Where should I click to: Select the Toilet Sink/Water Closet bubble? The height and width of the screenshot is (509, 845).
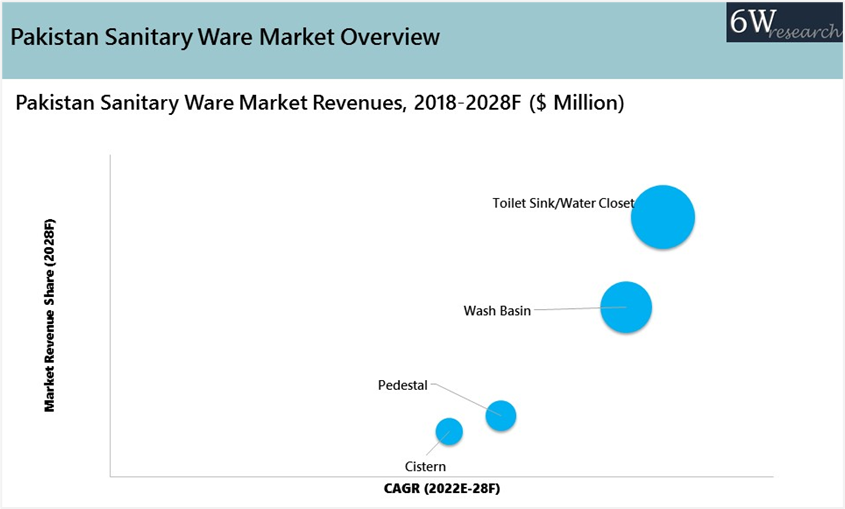coord(663,217)
